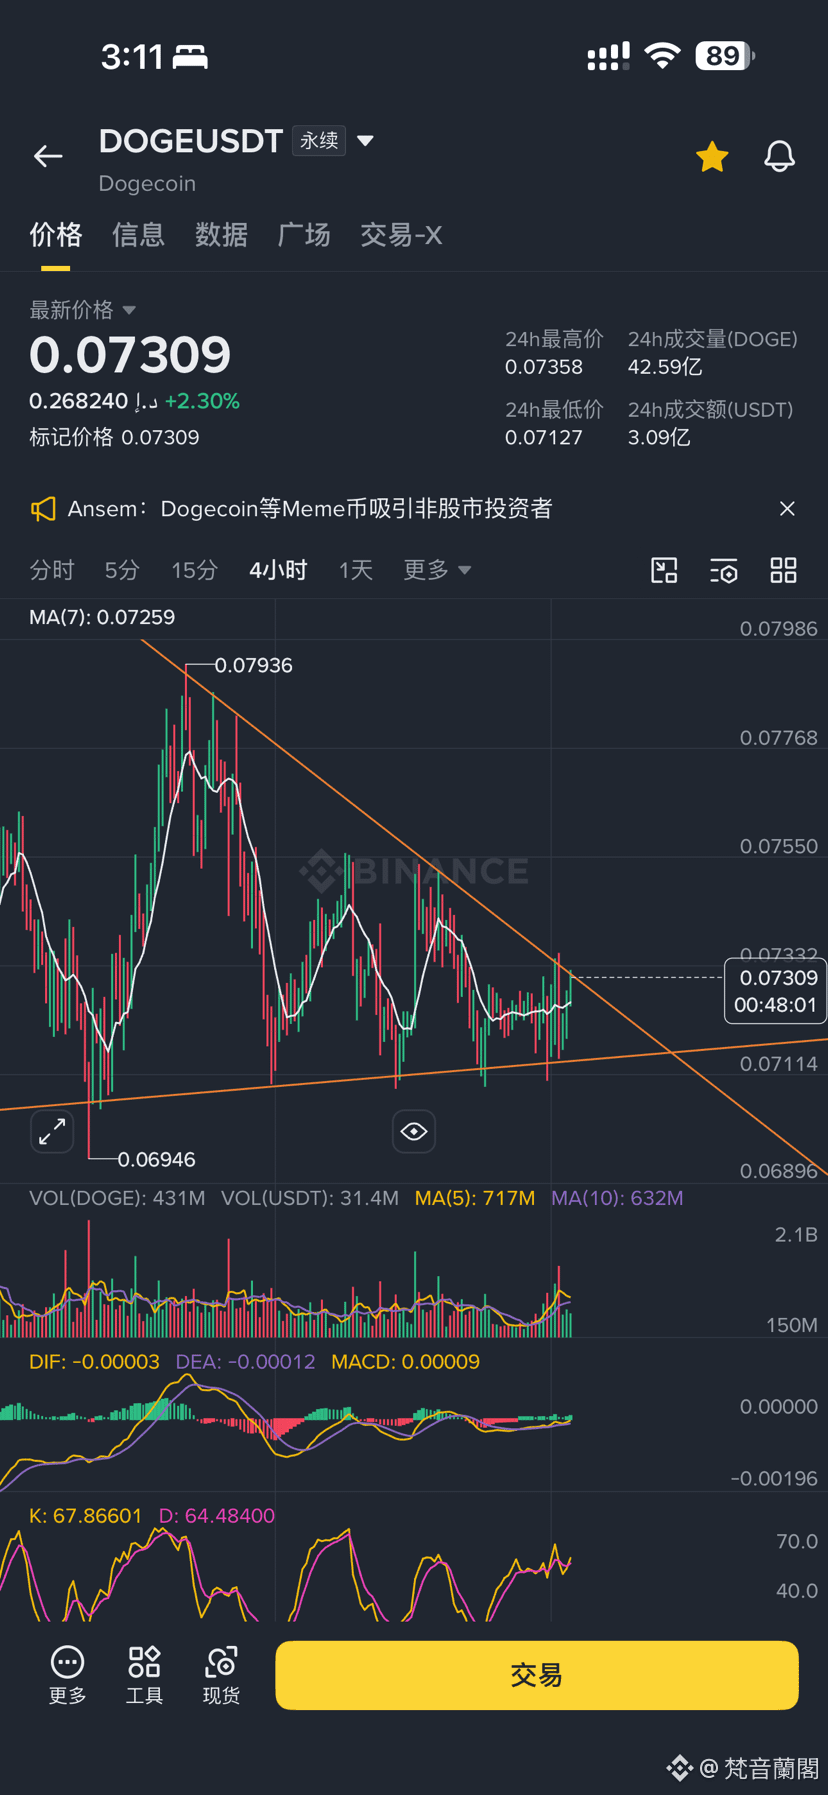Switch to 现货 spot market

coord(221,1675)
